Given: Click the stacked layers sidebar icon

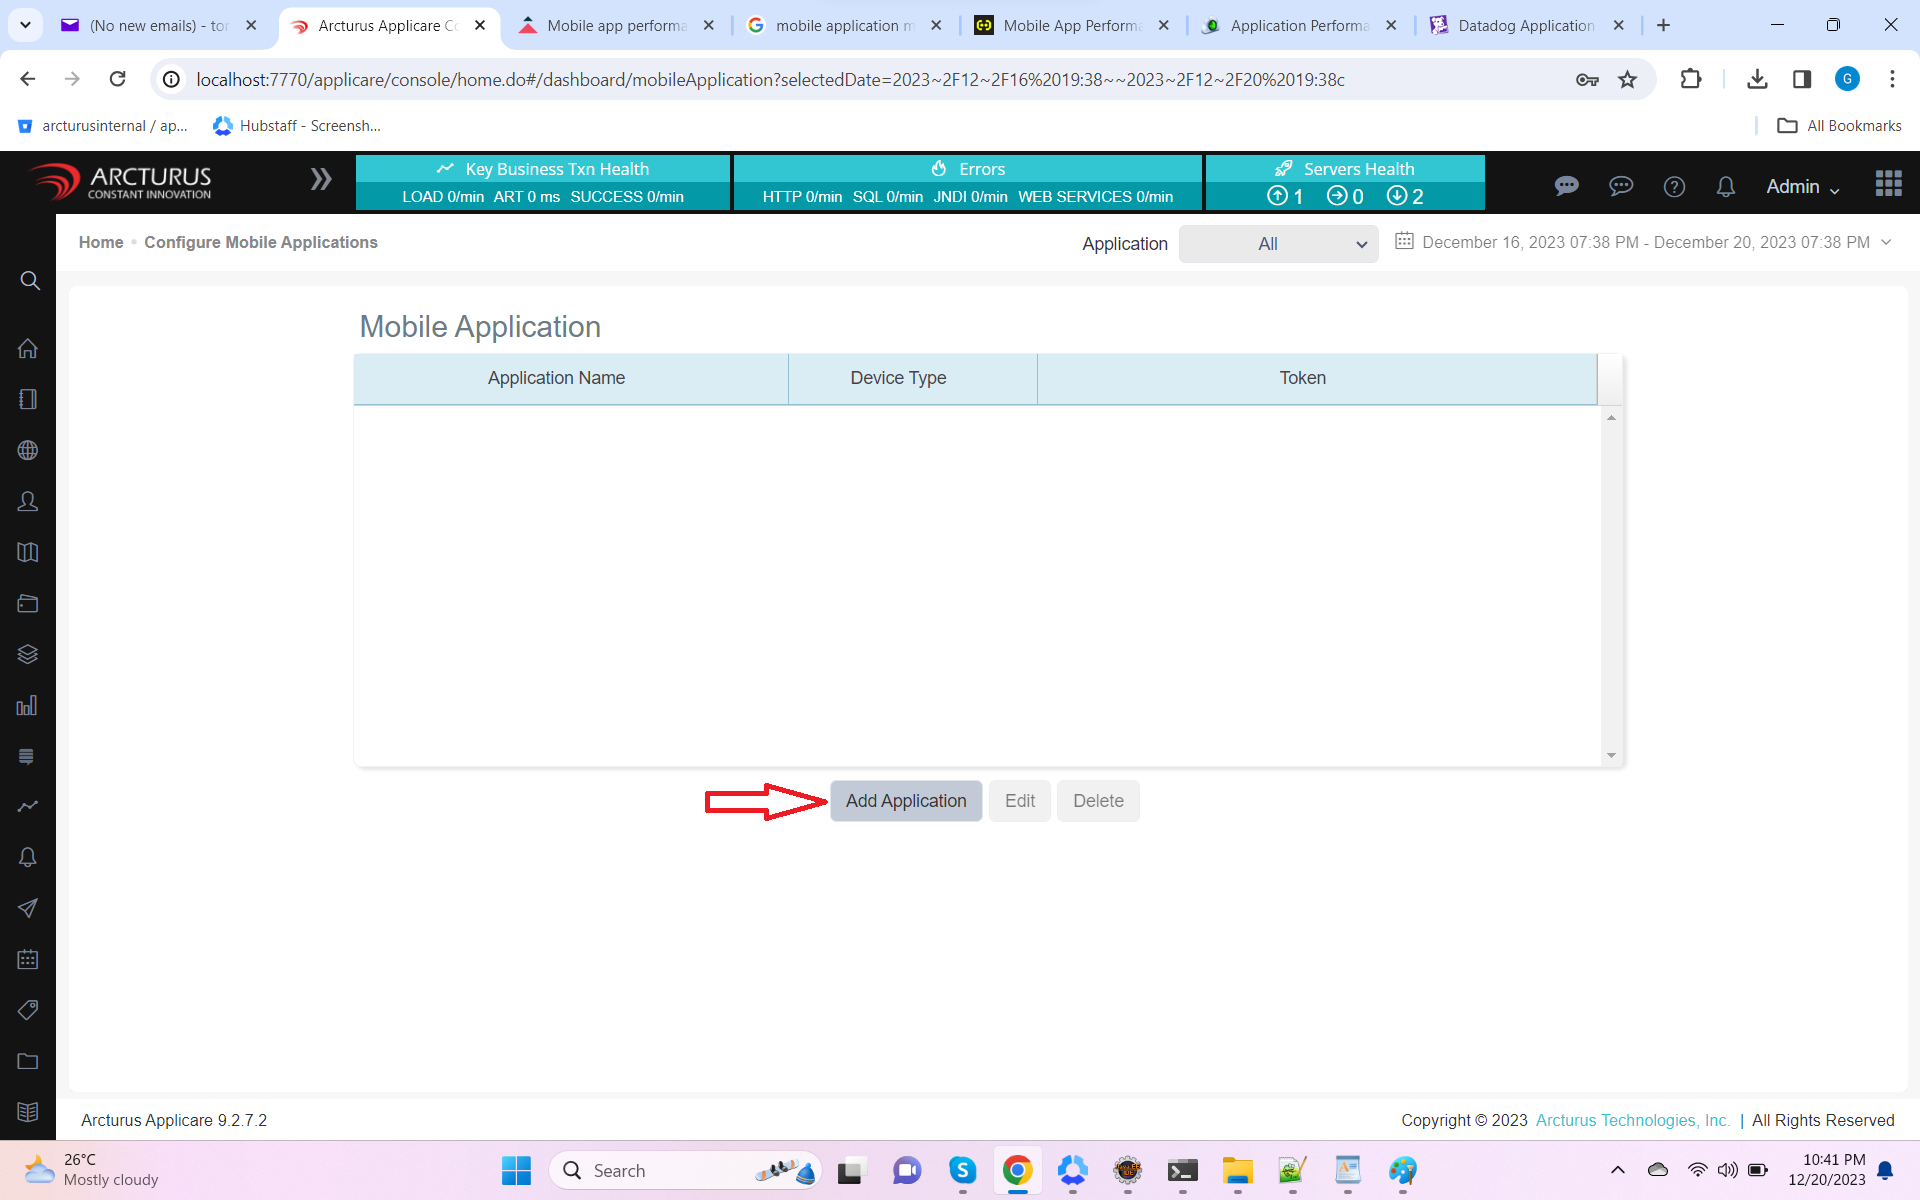Looking at the screenshot, I should point(28,654).
